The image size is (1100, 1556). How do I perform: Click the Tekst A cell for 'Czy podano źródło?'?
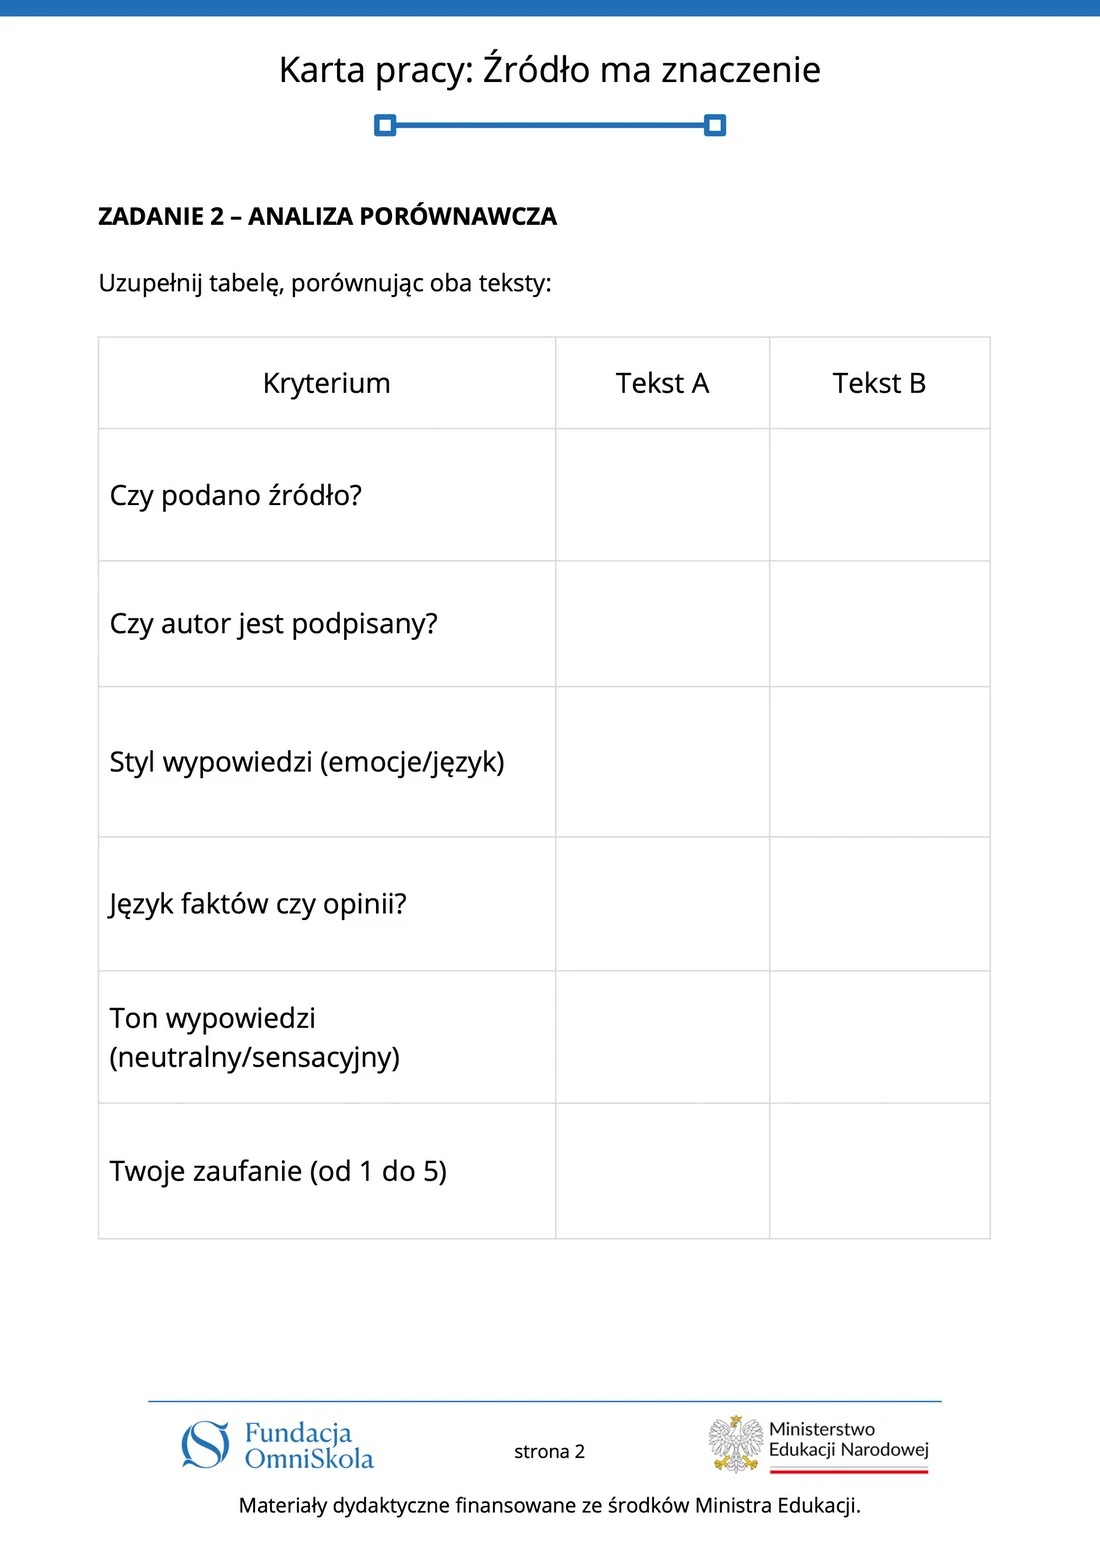662,495
